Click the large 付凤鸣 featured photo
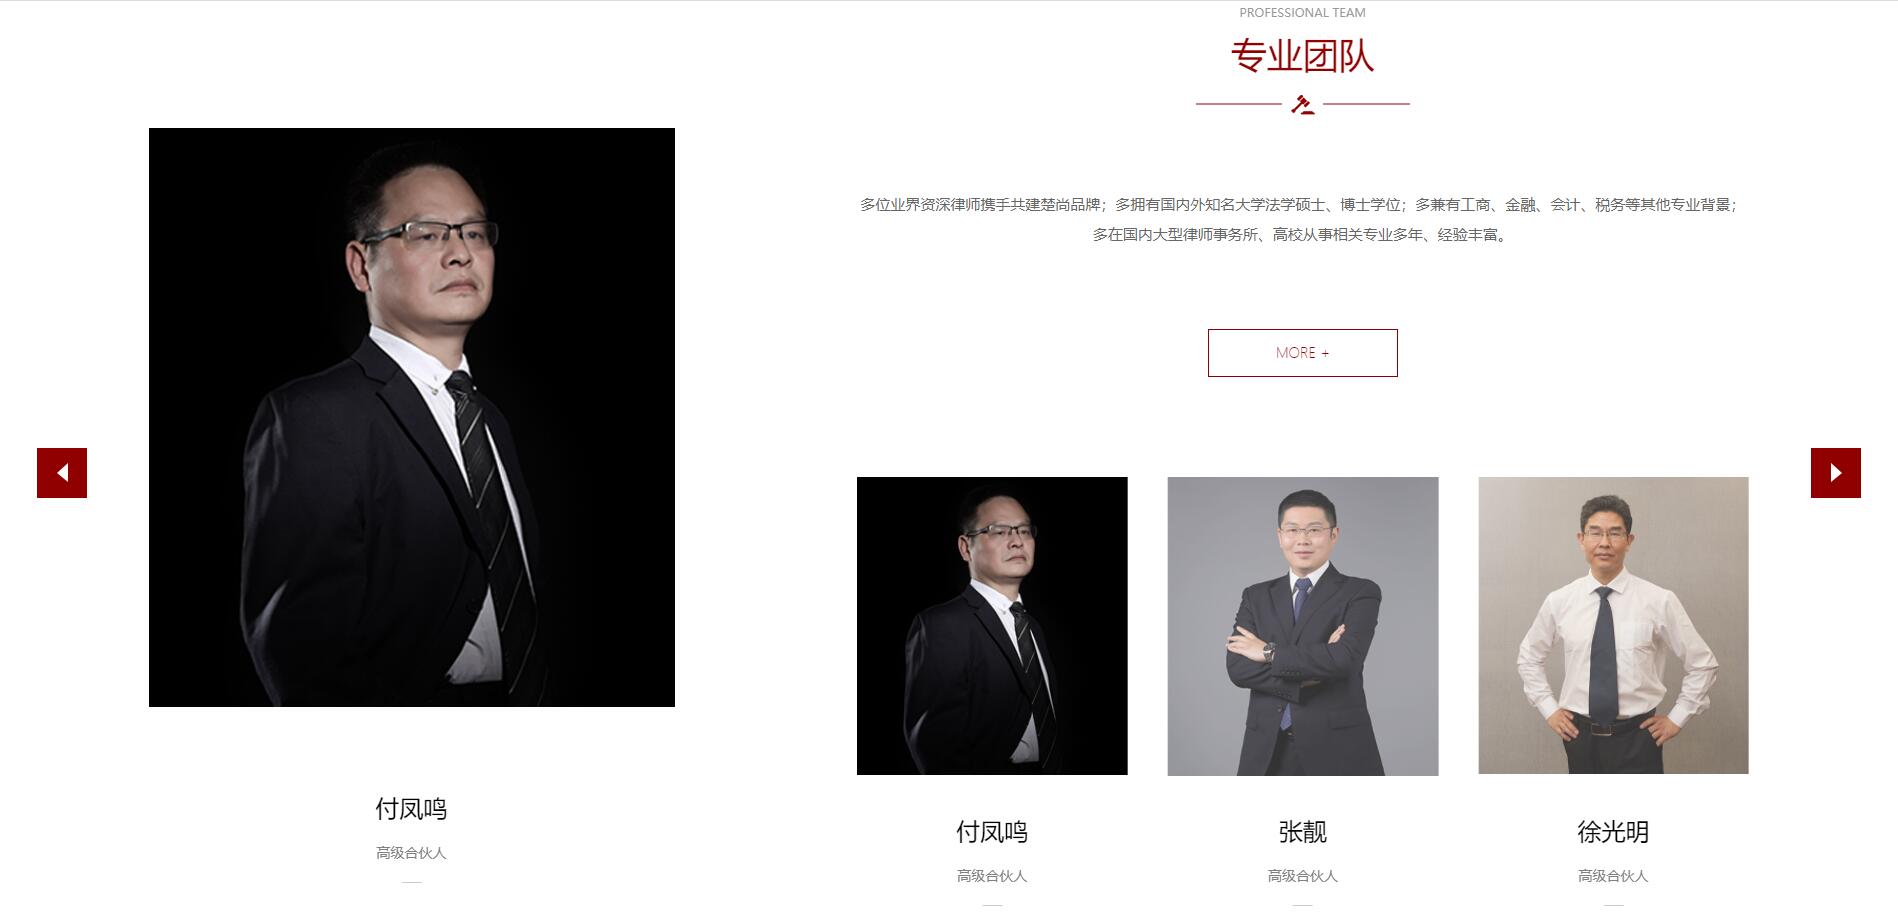1898x922 pixels. point(412,417)
